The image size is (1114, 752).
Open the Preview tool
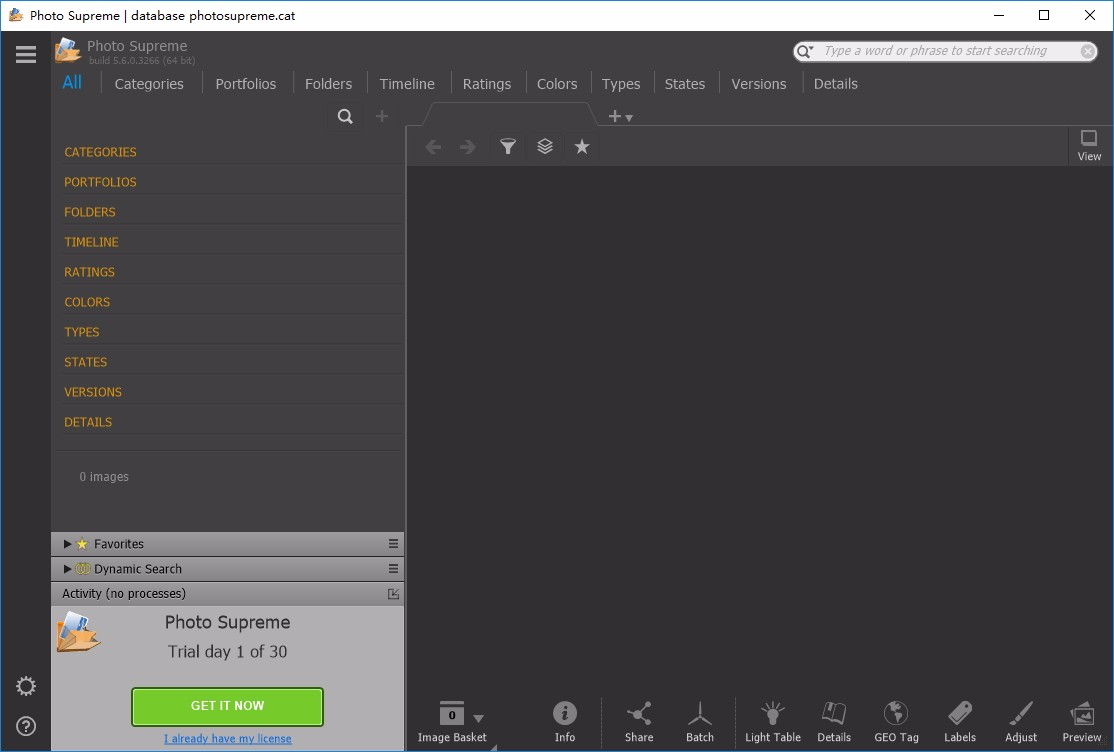(x=1081, y=721)
